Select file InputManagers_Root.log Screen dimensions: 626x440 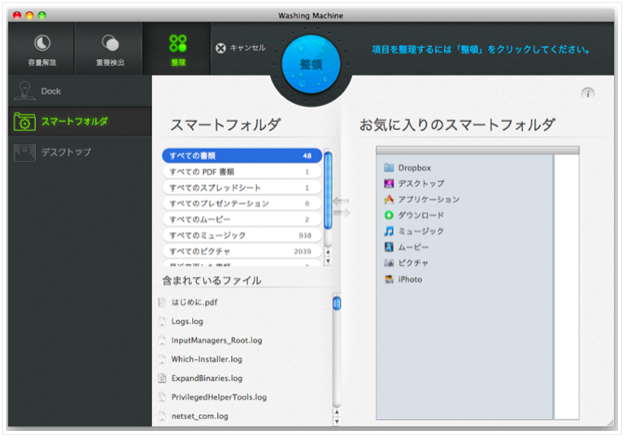pyautogui.click(x=216, y=341)
